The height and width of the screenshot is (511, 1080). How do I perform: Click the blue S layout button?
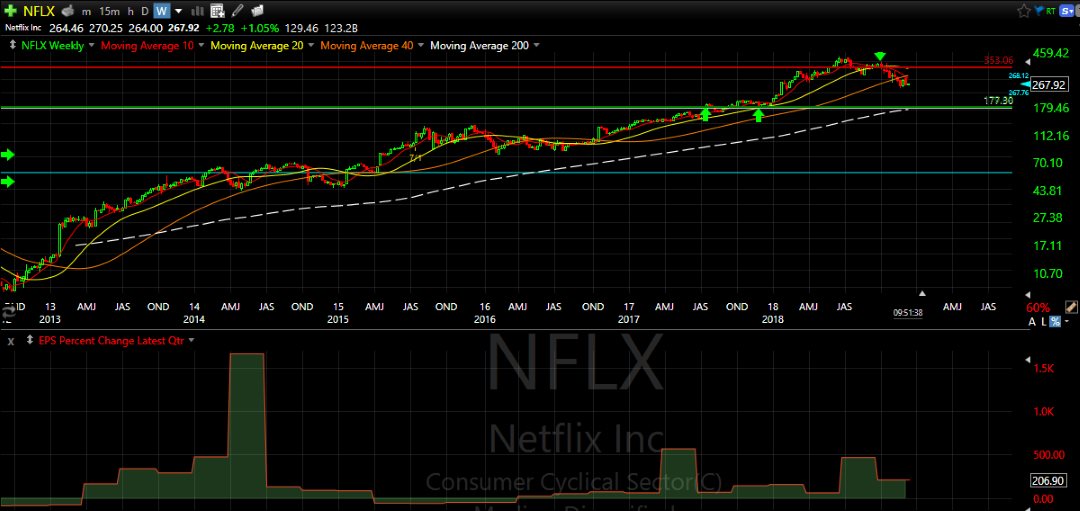click(1067, 11)
